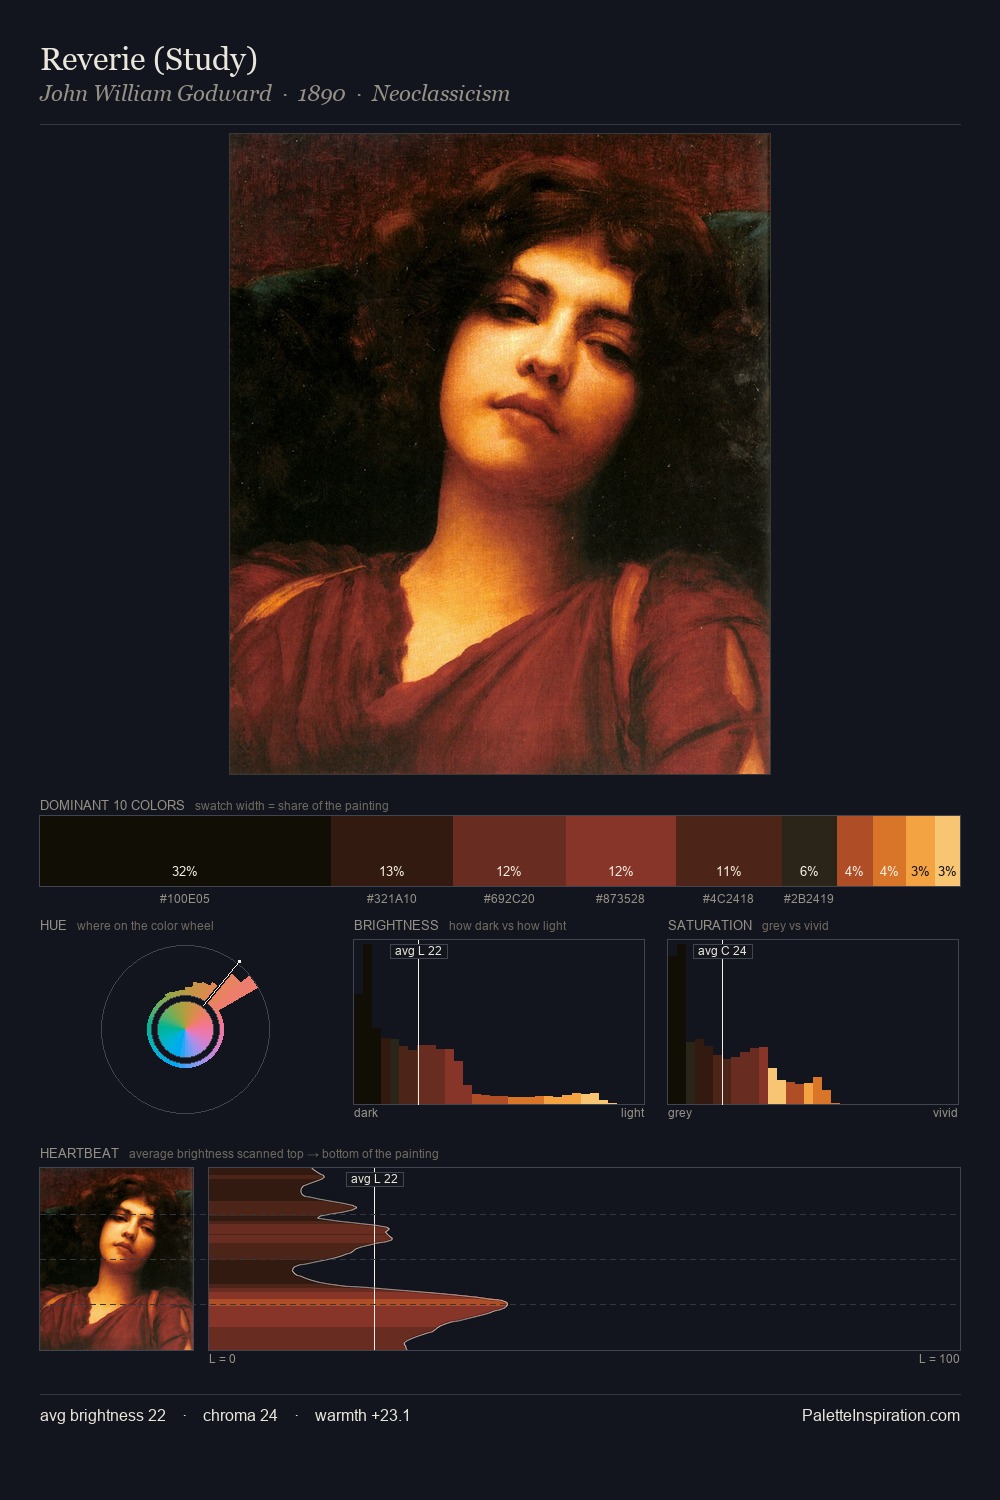Select the 11% swatch #4C2418
This screenshot has width=1000, height=1500.
pos(729,851)
